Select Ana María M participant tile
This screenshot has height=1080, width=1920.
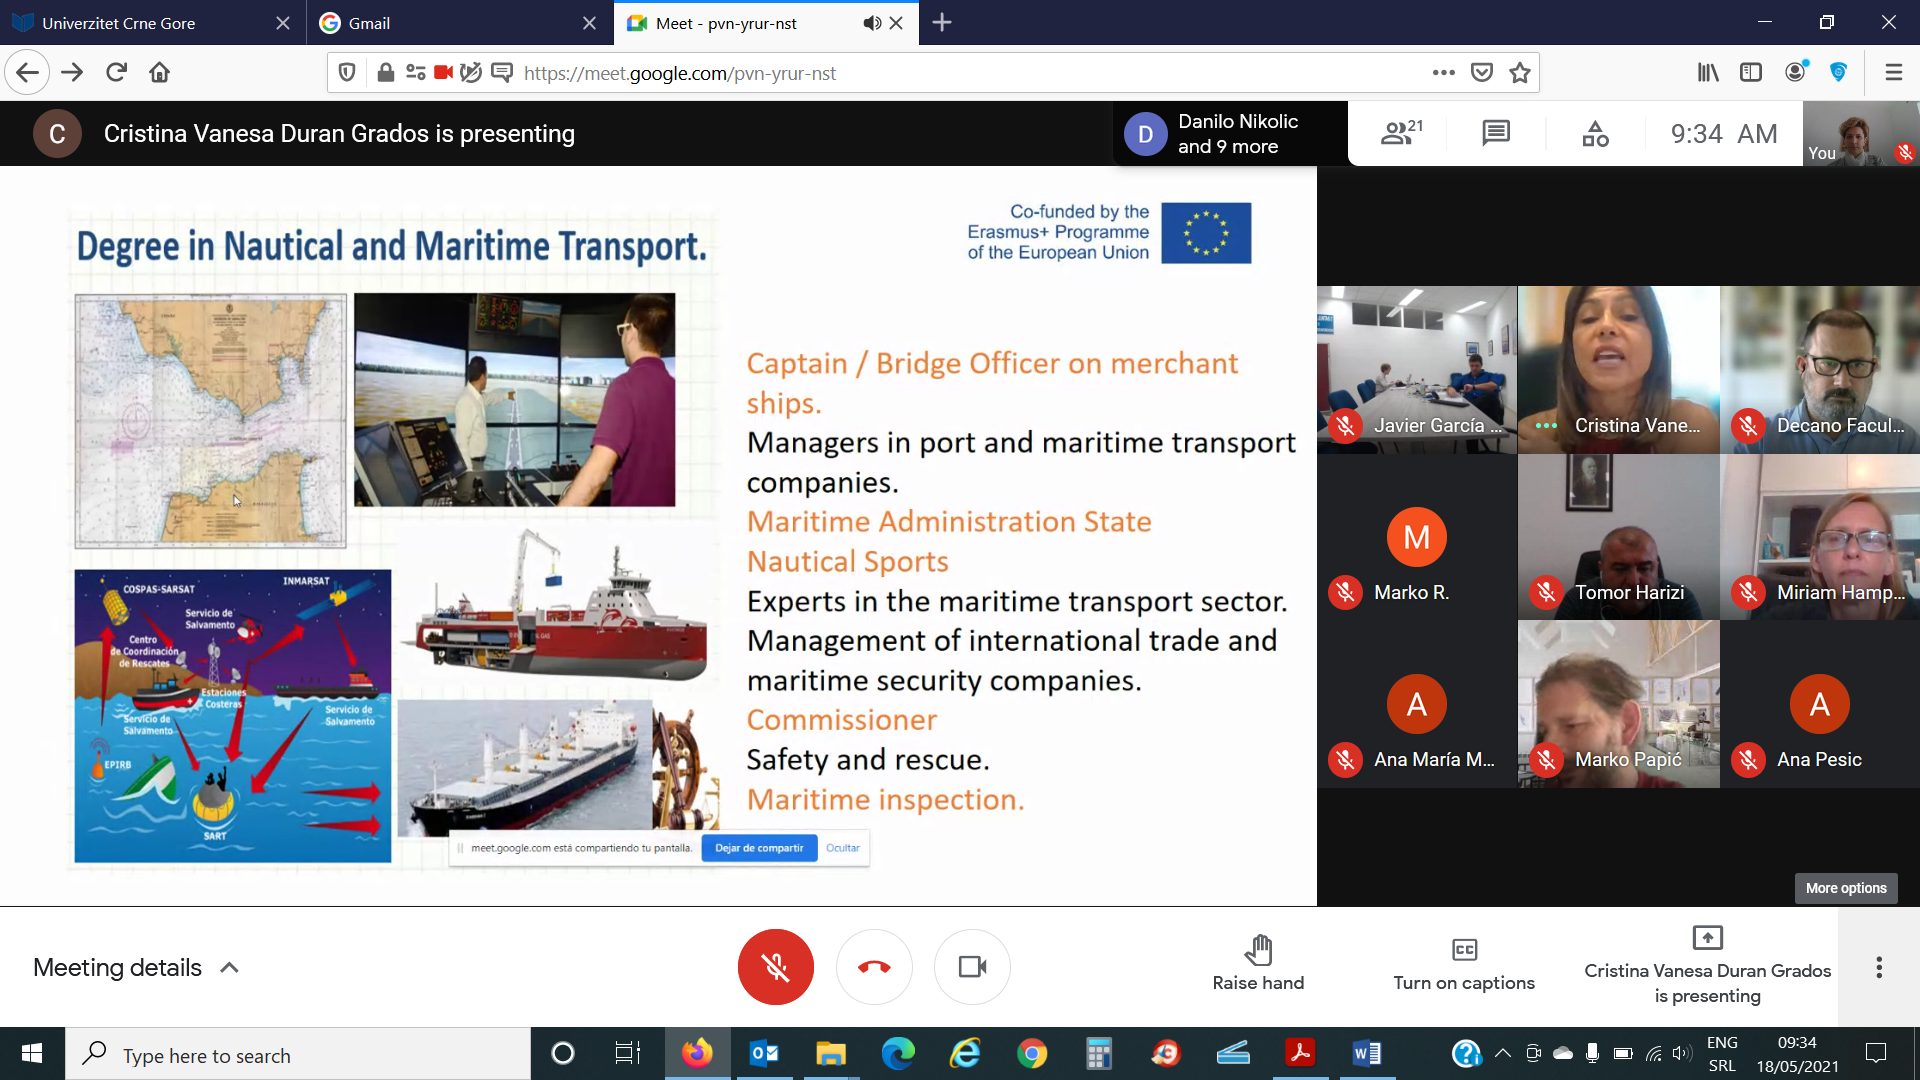coord(1417,704)
